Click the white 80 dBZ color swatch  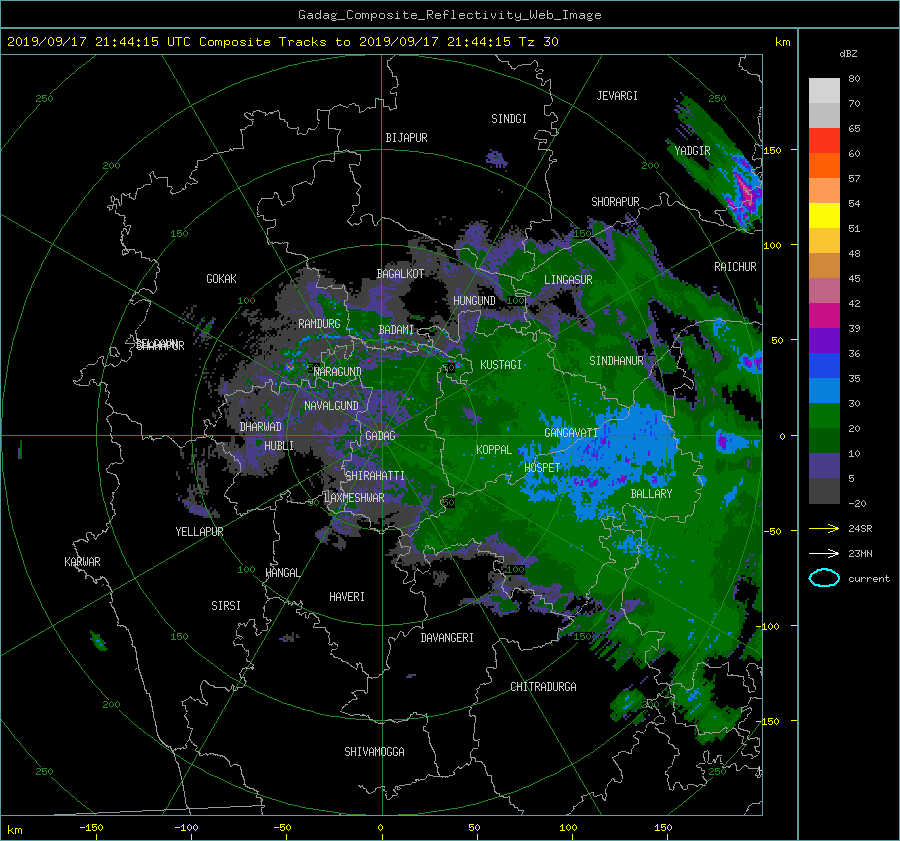(x=824, y=91)
